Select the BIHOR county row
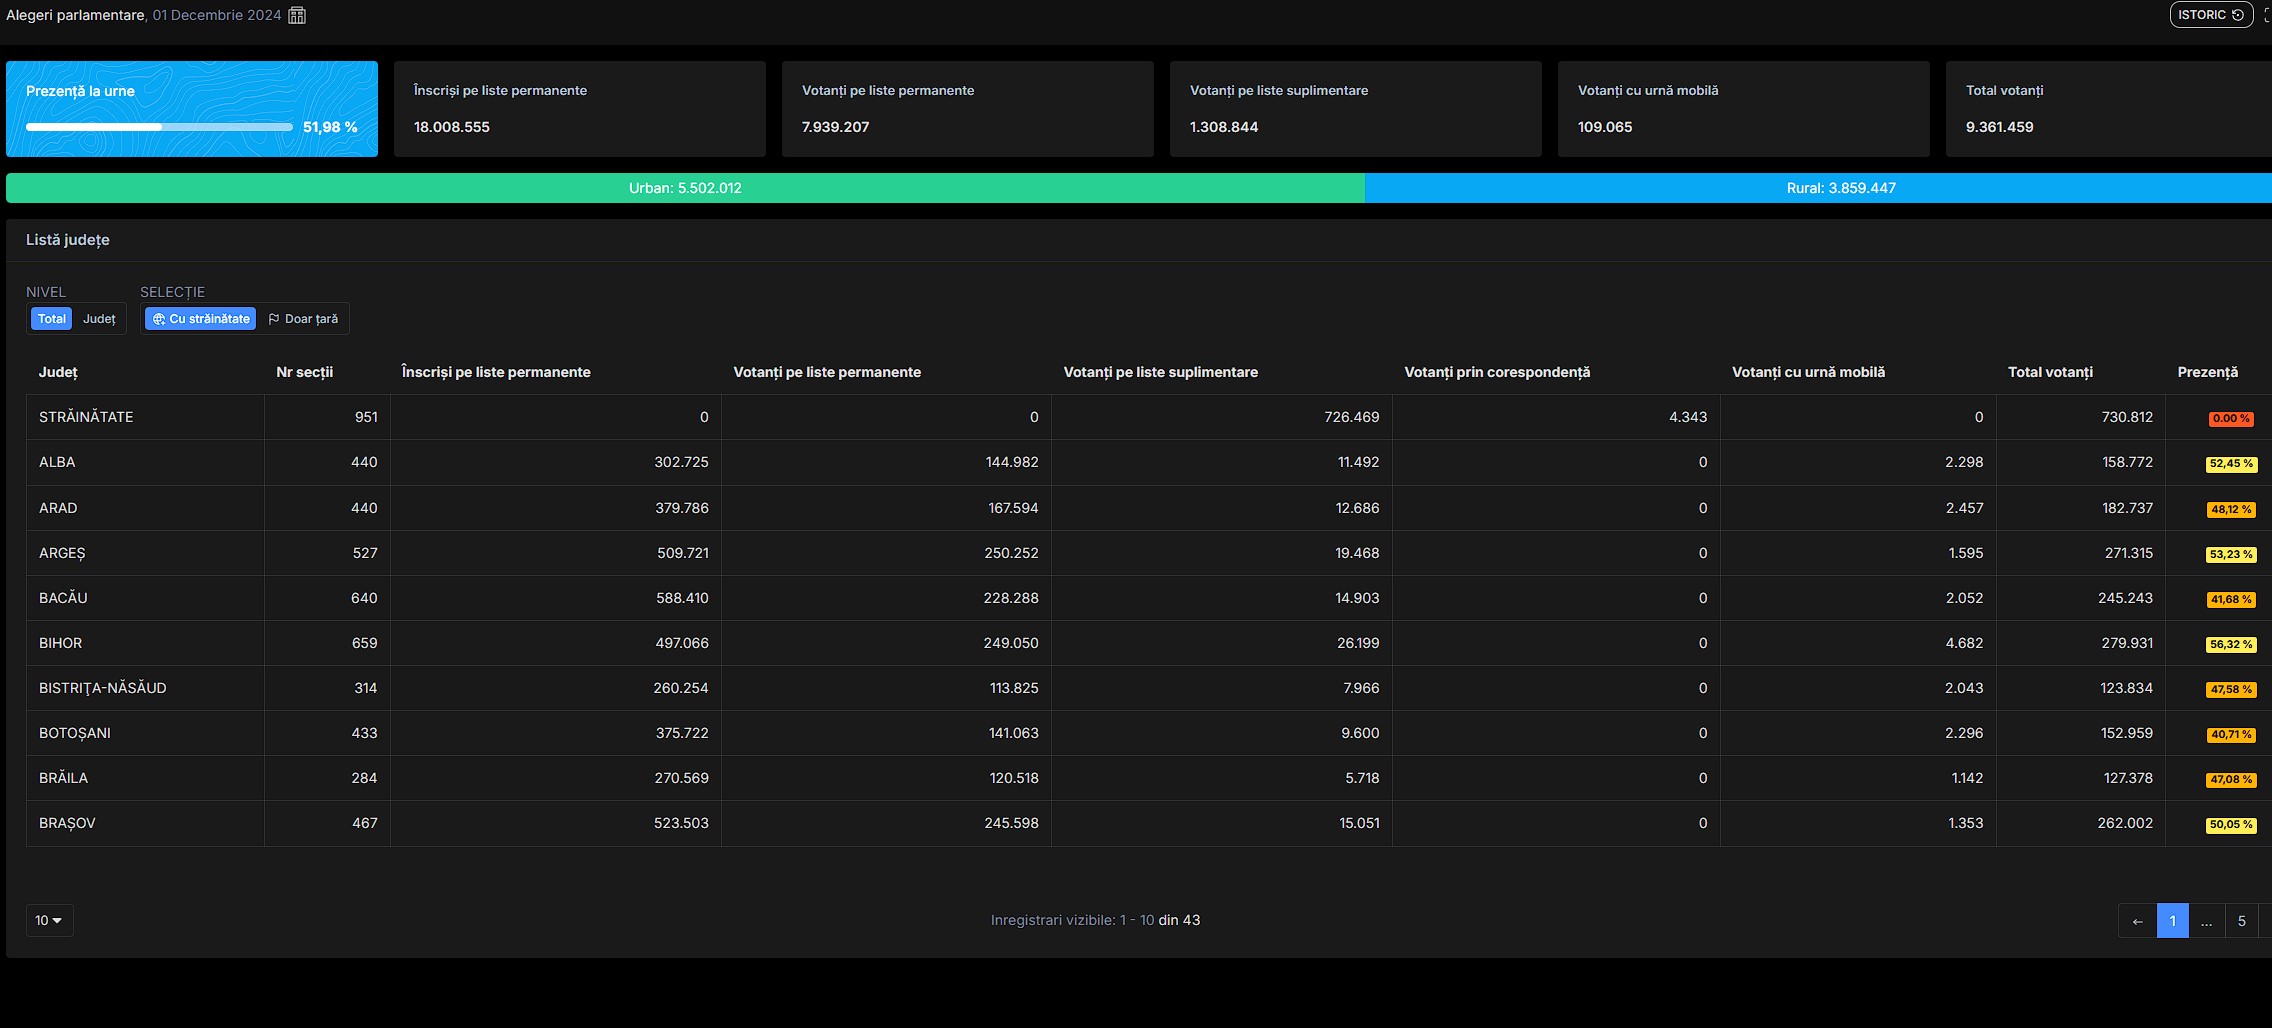The image size is (2272, 1028). [1148, 643]
